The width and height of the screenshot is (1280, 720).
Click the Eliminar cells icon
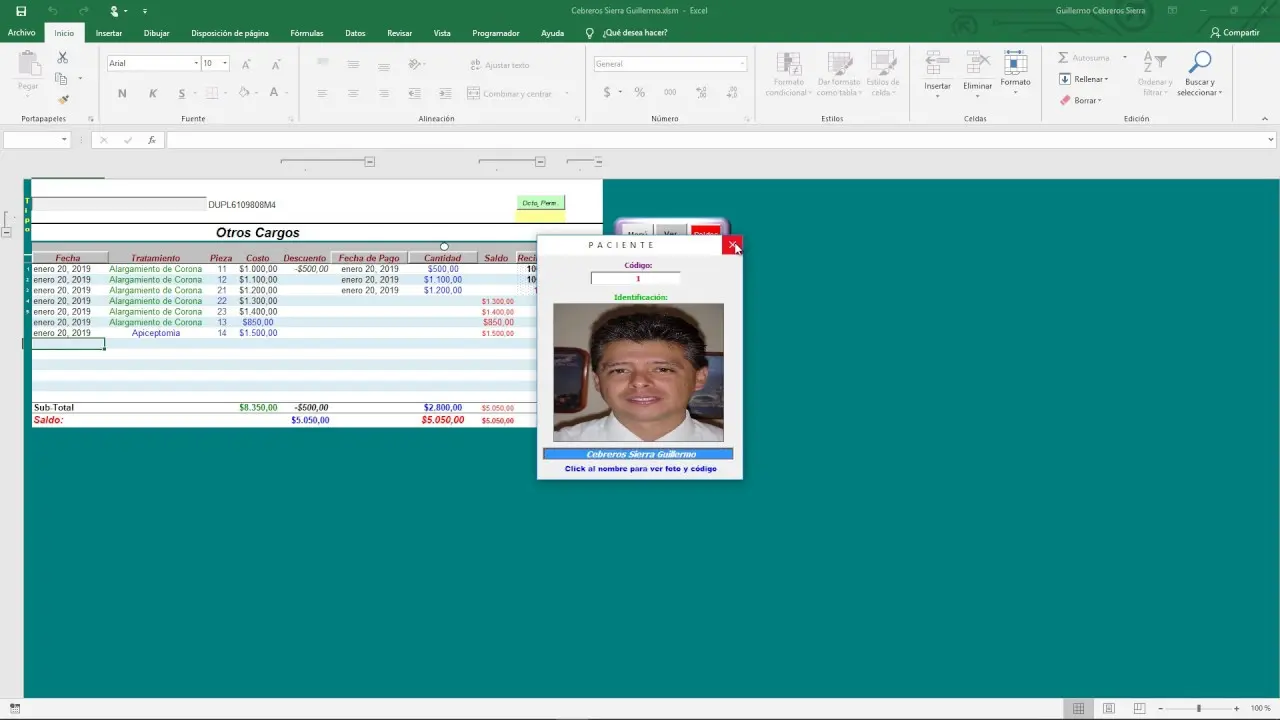coord(977,64)
